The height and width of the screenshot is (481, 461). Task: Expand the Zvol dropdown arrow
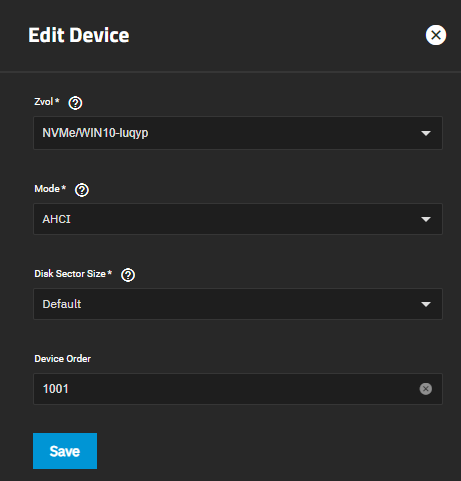[x=426, y=133]
